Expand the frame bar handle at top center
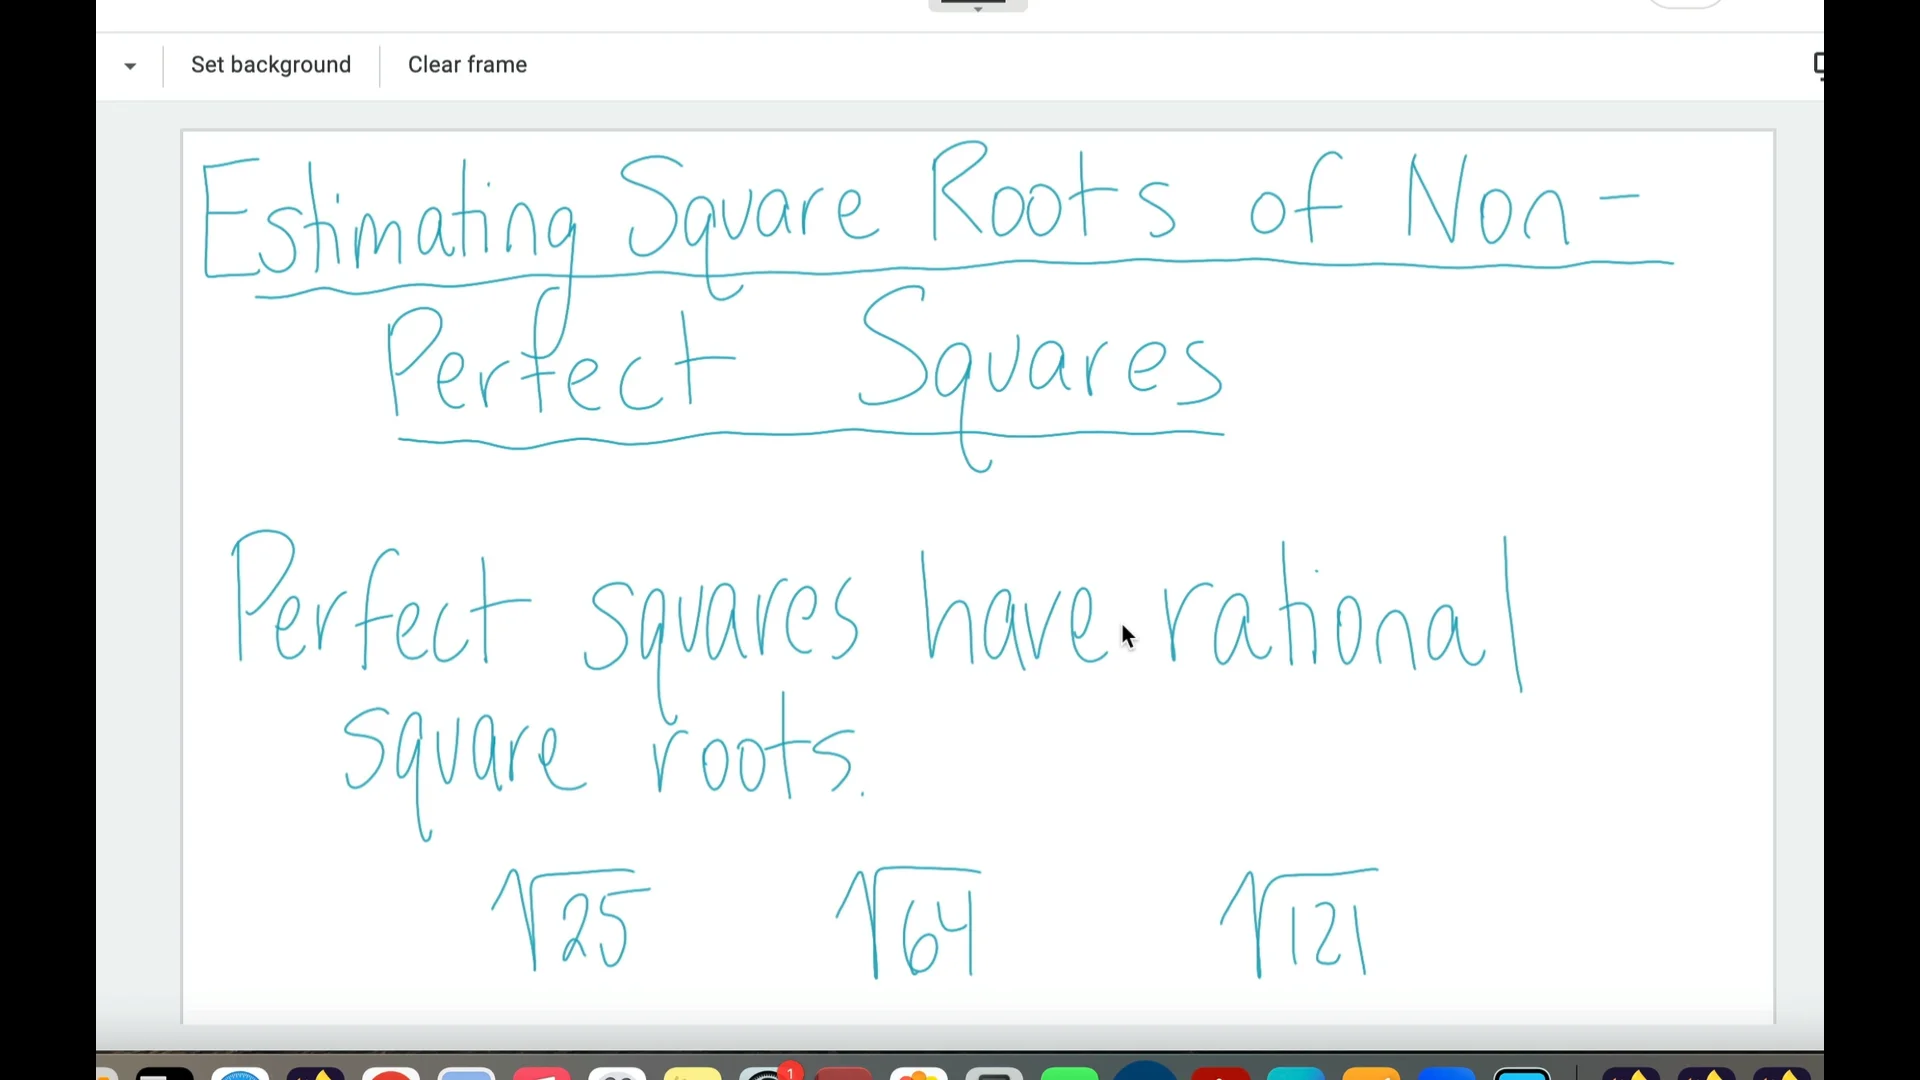Screen dimensions: 1920x1080 [x=978, y=6]
